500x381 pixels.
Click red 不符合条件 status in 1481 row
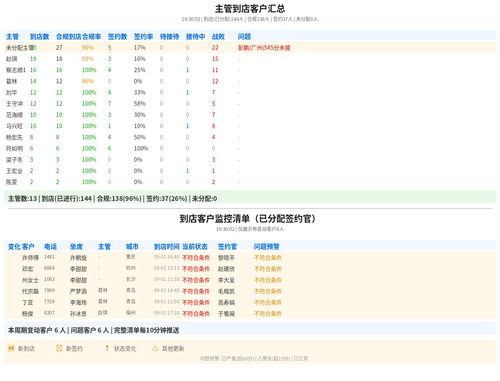point(196,258)
